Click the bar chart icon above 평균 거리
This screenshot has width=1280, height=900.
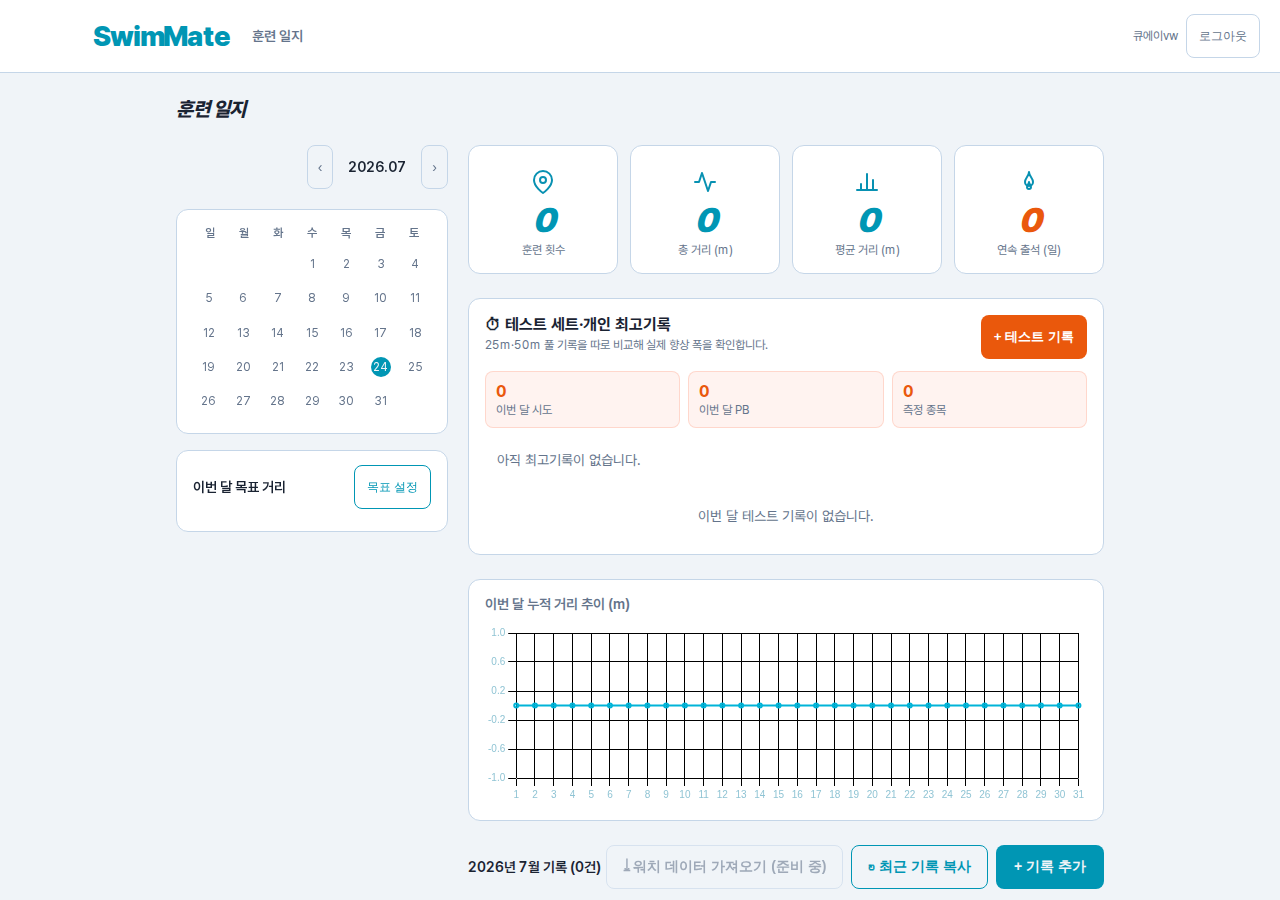(867, 182)
